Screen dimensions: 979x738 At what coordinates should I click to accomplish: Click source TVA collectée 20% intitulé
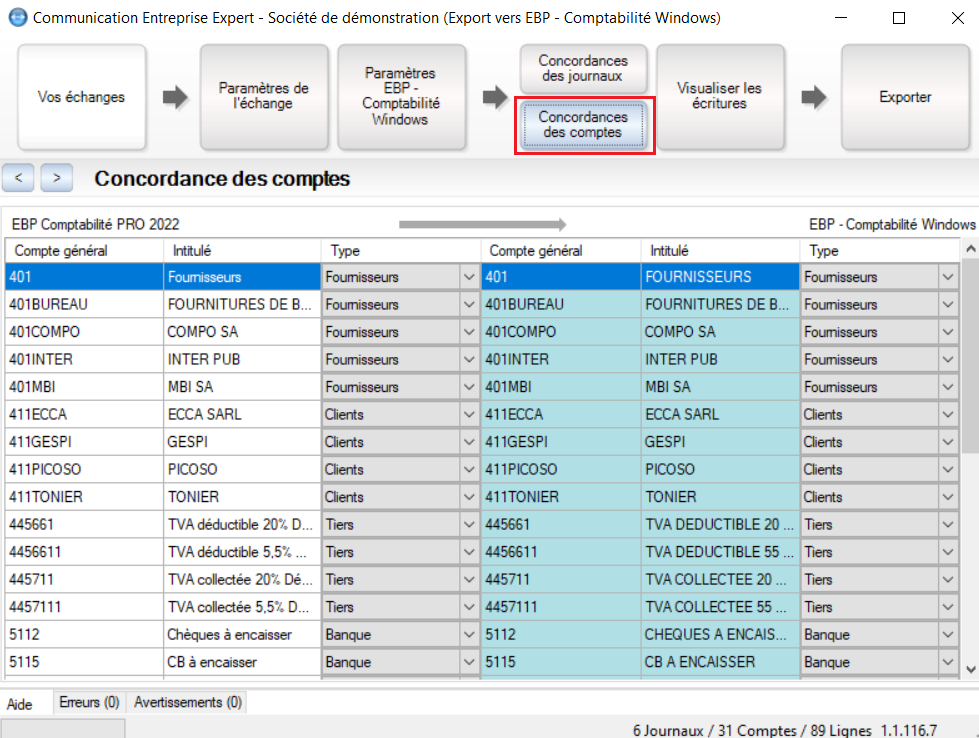tap(243, 579)
